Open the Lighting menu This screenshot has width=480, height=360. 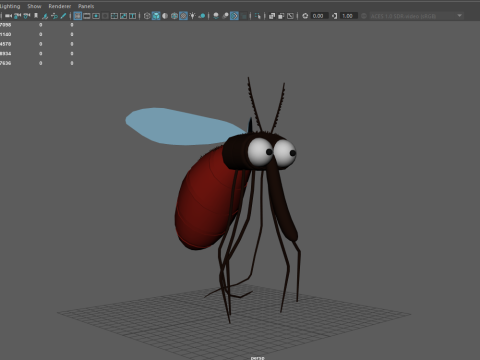10,6
